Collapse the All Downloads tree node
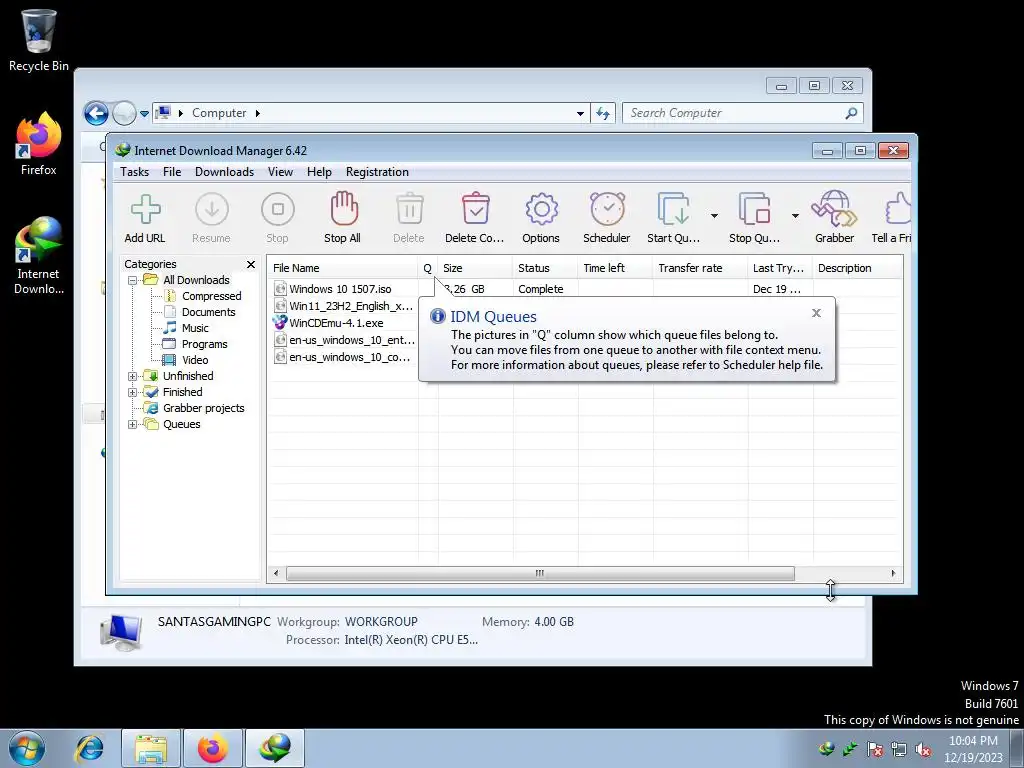The width and height of the screenshot is (1024, 768). click(x=133, y=280)
